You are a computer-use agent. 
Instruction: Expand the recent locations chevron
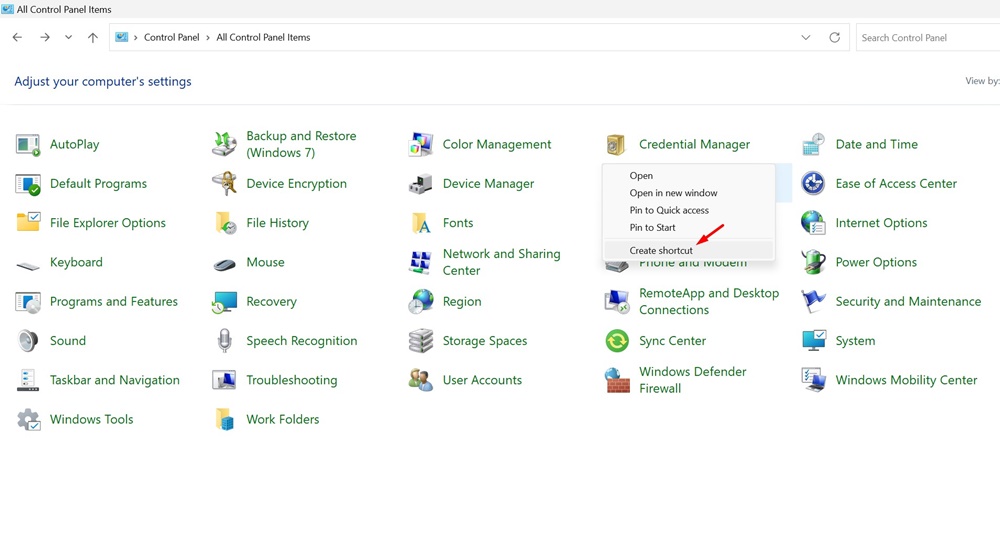pyautogui.click(x=68, y=38)
